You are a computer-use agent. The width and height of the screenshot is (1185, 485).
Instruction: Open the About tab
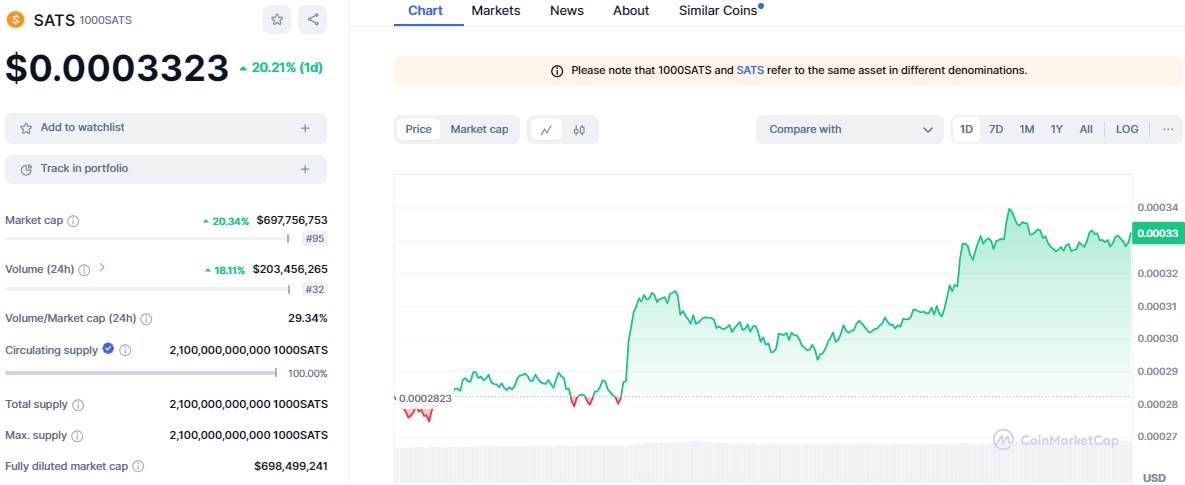tap(631, 11)
